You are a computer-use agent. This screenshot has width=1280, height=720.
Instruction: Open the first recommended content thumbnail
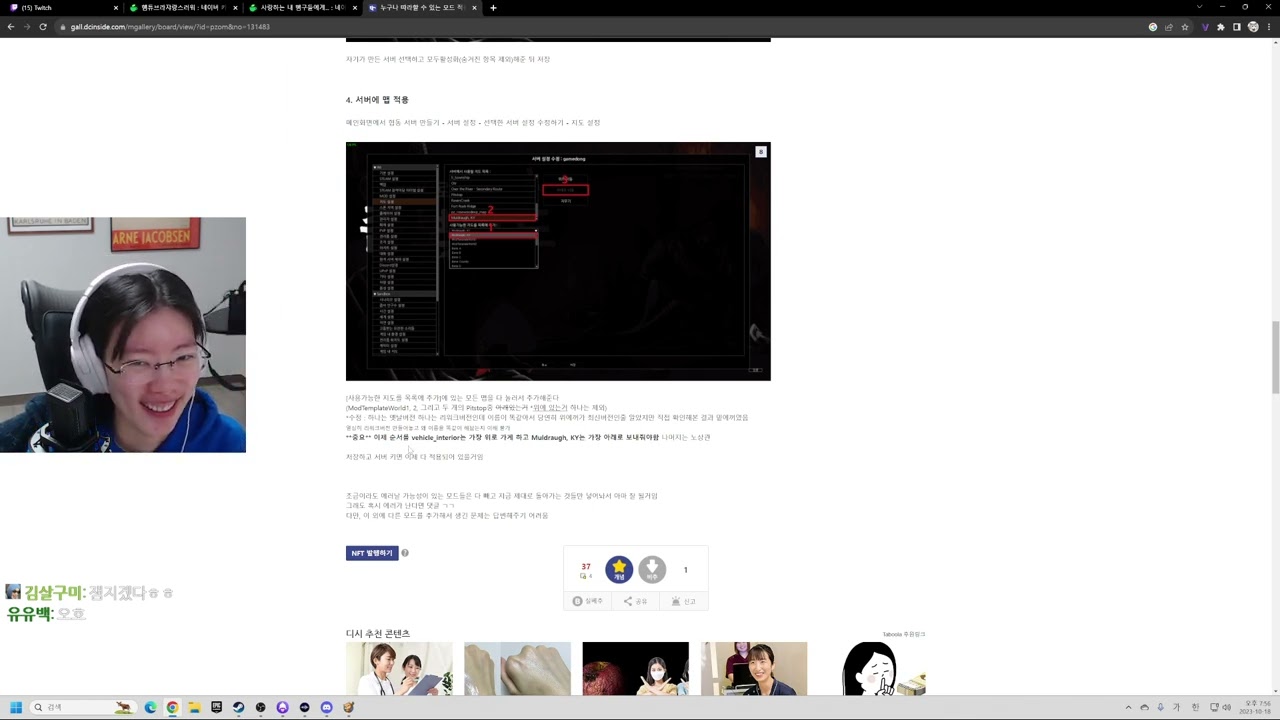pyautogui.click(x=399, y=668)
